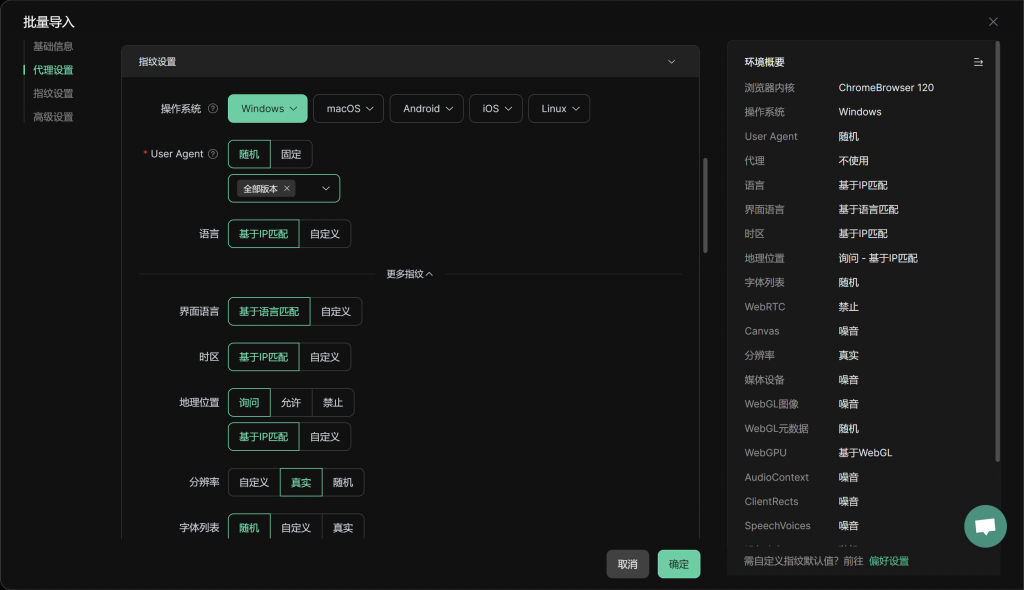
Task: Set 地理位置 to 禁止
Action: pos(333,403)
